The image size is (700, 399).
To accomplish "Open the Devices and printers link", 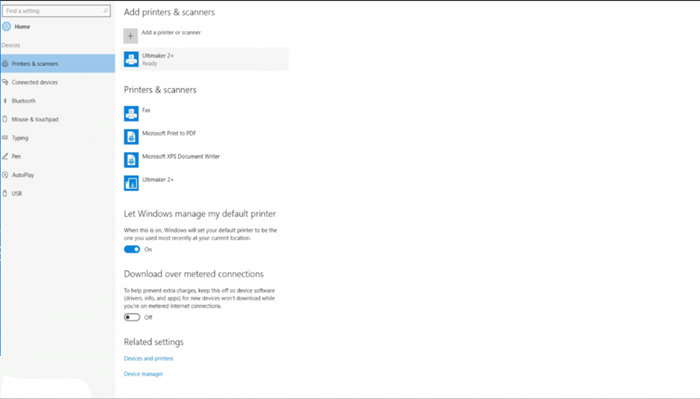I will coord(148,358).
